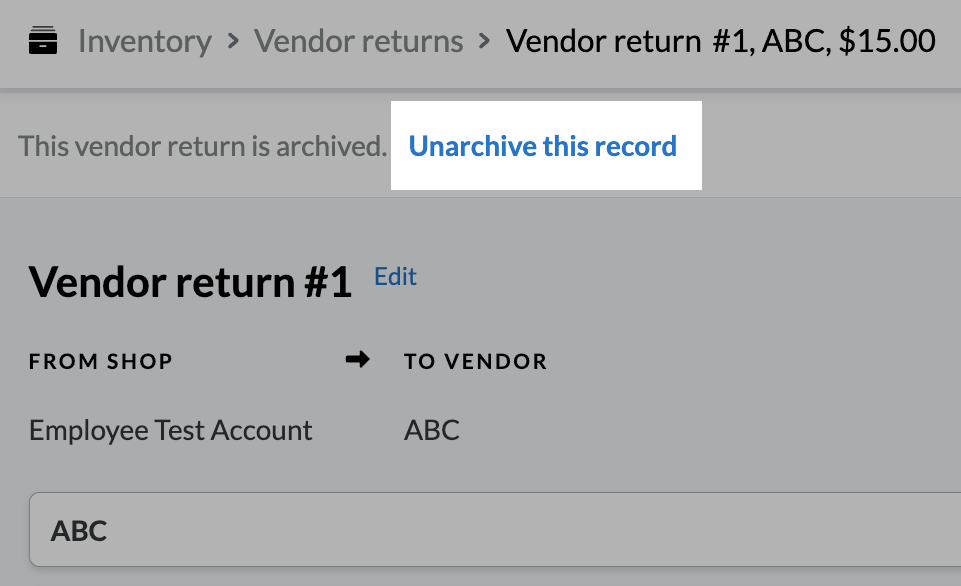This screenshot has width=961, height=586.
Task: Select the Employee Test Account shop name
Action: point(170,431)
